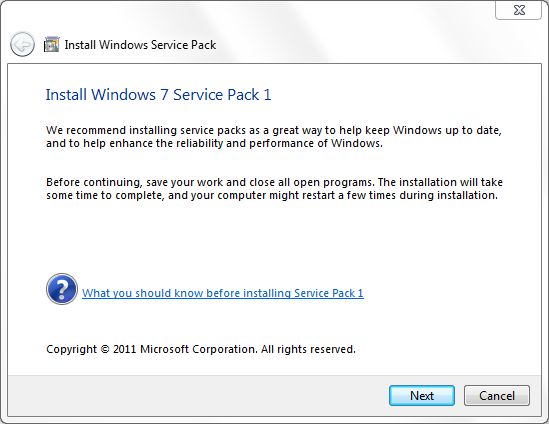Click the gray footer bar left of Next
Image resolution: width=549 pixels, height=424 pixels.
[x=196, y=396]
